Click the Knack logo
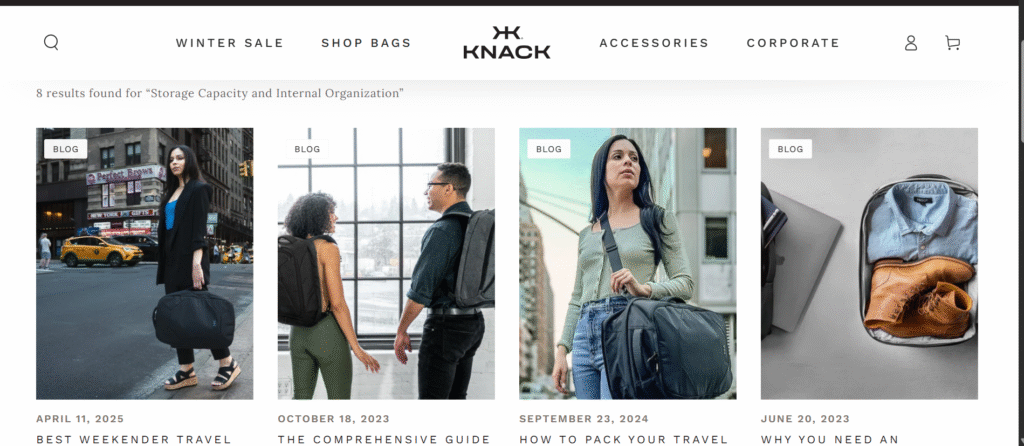 pyautogui.click(x=507, y=42)
